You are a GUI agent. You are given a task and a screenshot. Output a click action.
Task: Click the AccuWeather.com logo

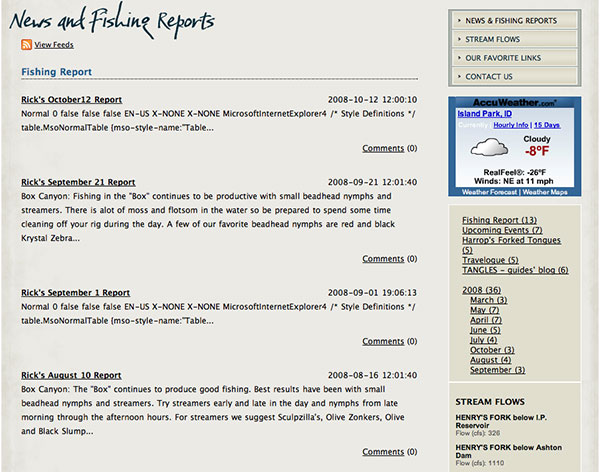515,103
